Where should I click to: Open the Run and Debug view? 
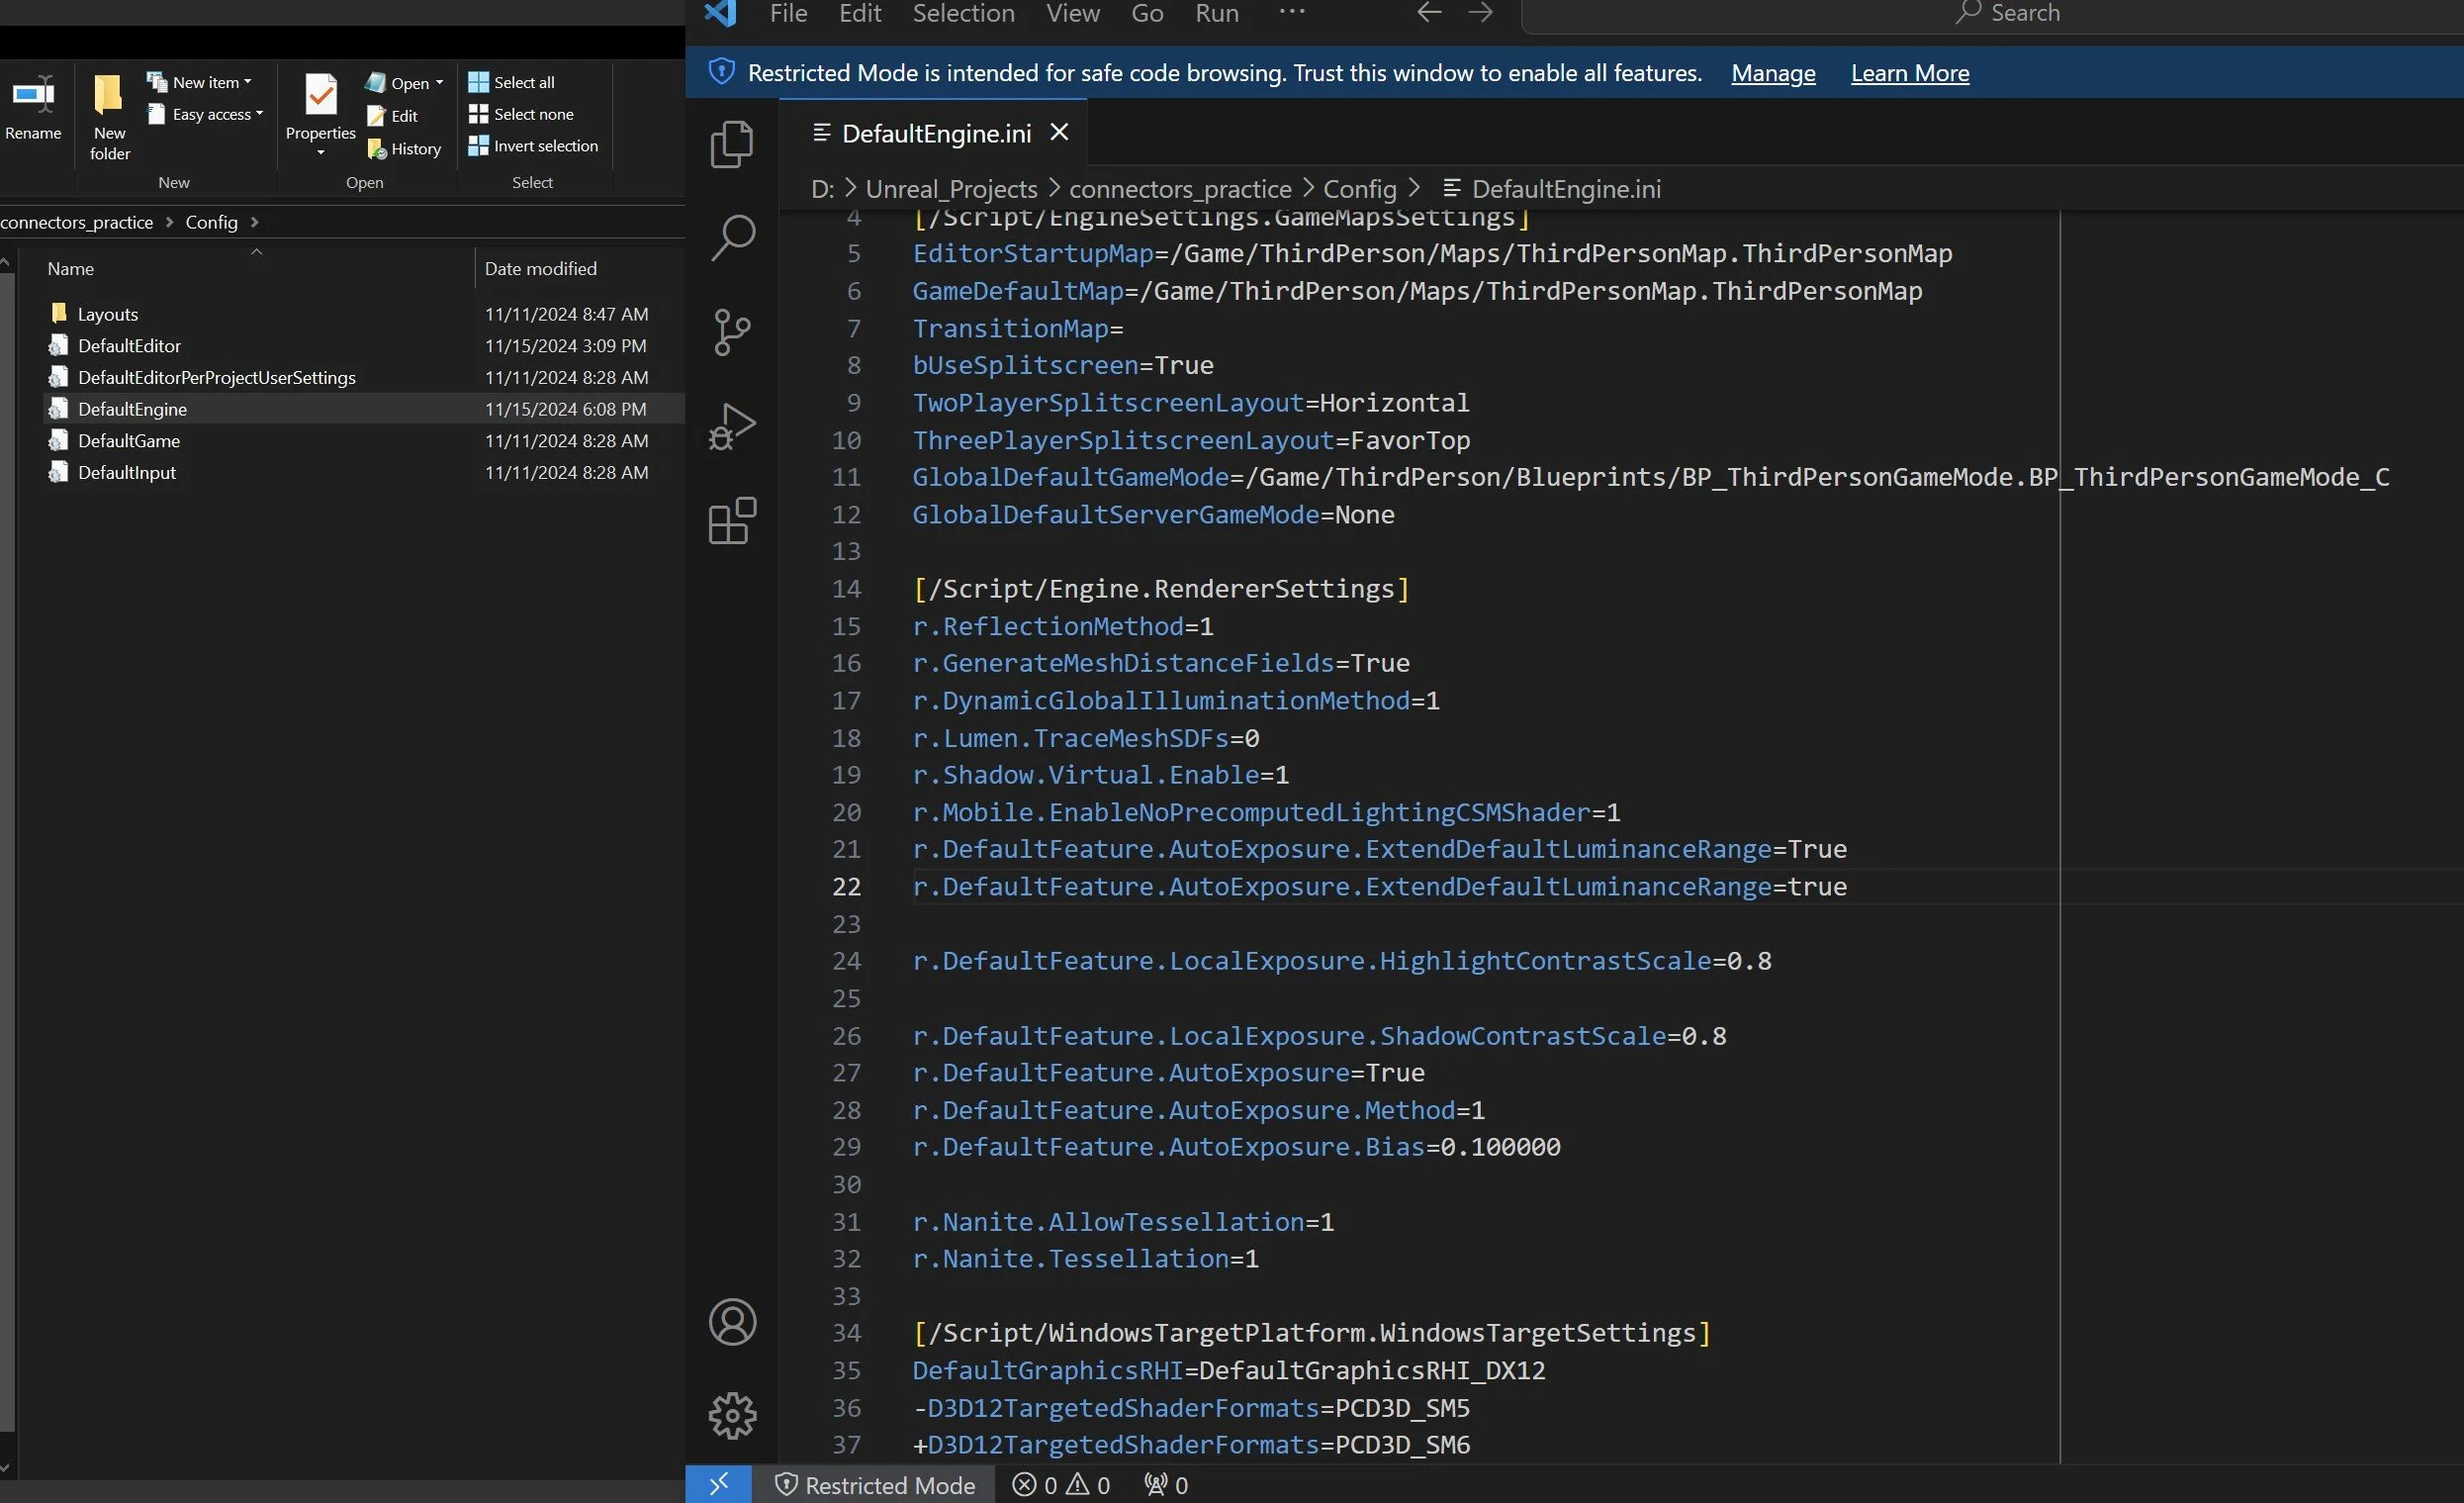point(732,426)
